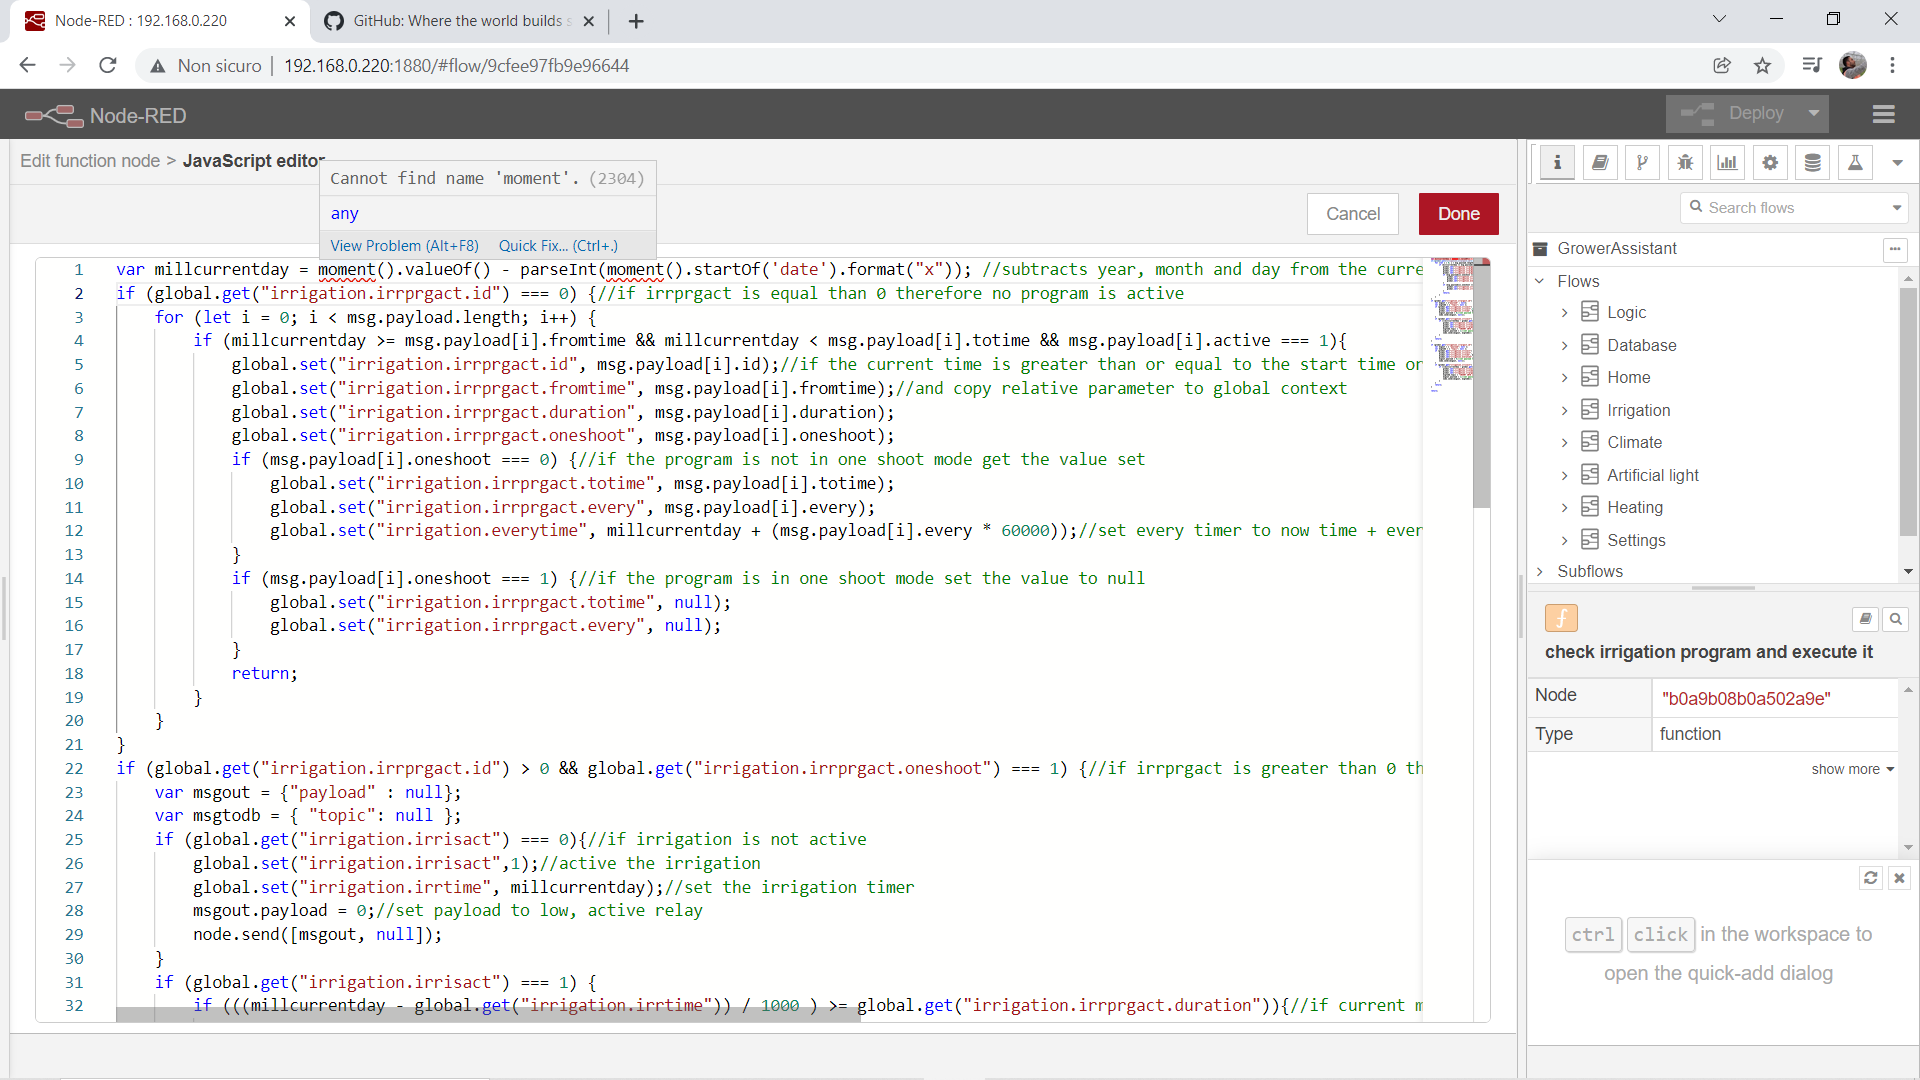Viewport: 1920px width, 1080px height.
Task: Open GrowerAssistant project options menu
Action: pyautogui.click(x=1895, y=249)
